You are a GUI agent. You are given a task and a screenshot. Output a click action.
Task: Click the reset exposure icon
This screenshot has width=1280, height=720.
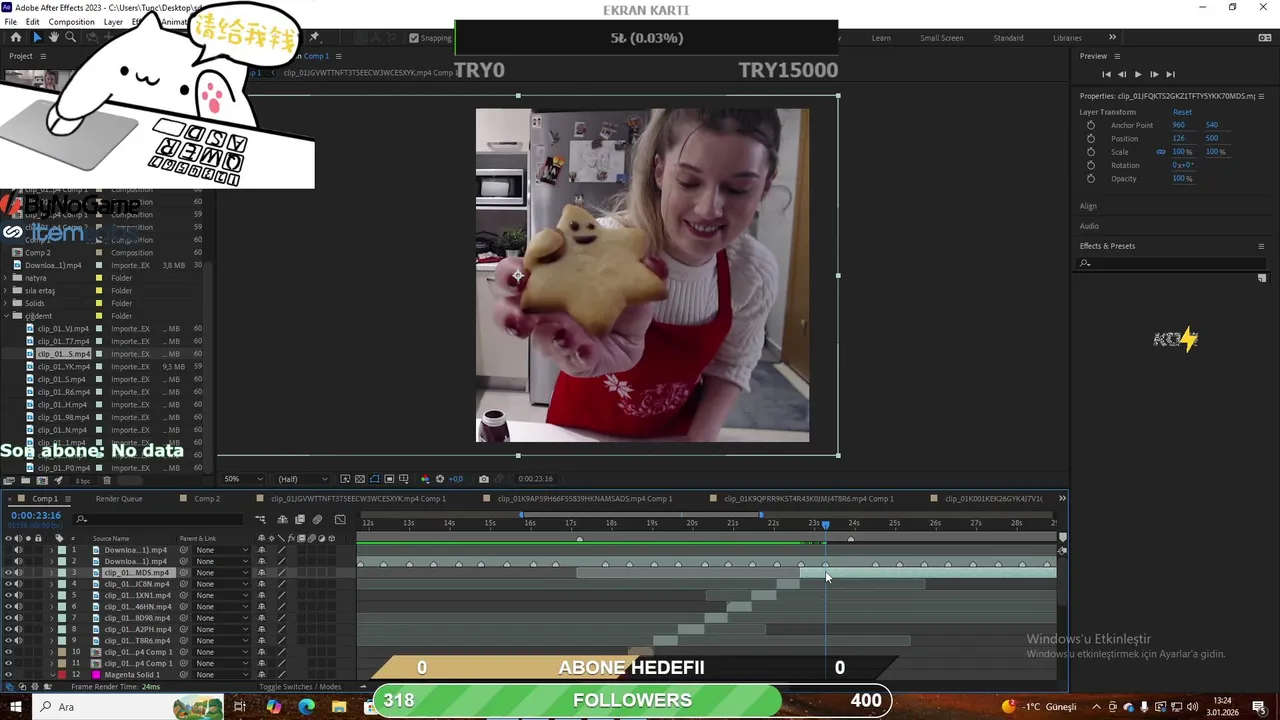click(x=439, y=479)
